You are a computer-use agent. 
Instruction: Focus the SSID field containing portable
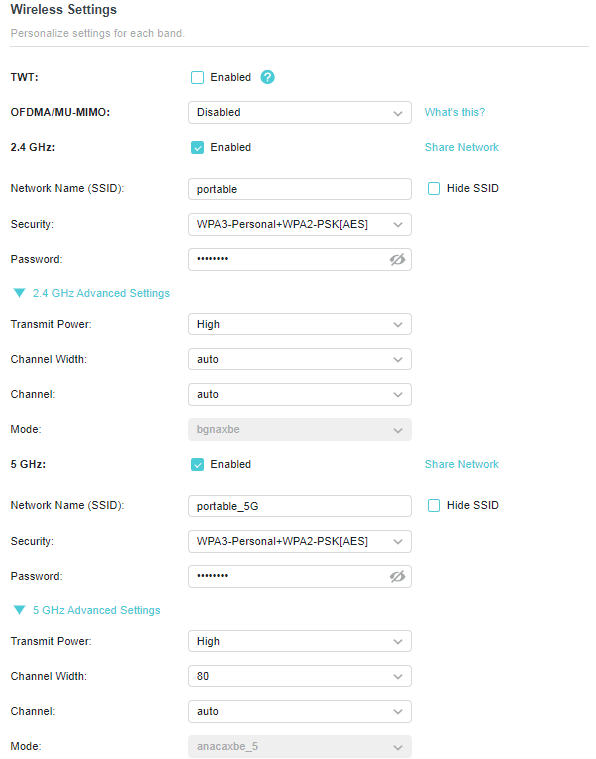pos(300,189)
